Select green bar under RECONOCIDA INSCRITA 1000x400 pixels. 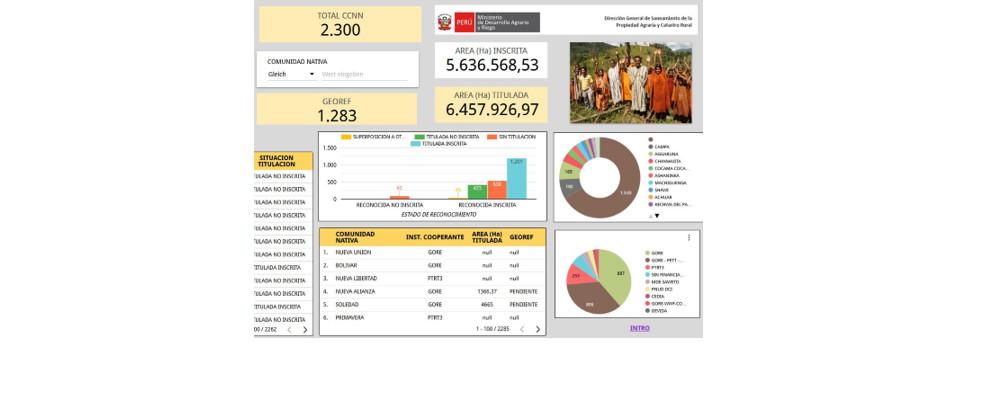[x=478, y=192]
